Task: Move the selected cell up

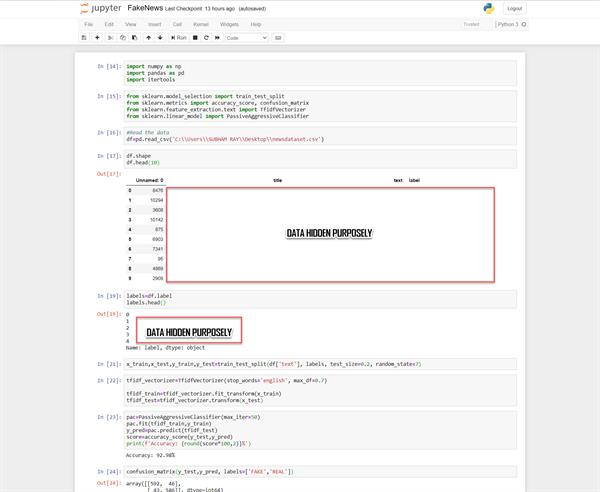Action: pyautogui.click(x=148, y=37)
